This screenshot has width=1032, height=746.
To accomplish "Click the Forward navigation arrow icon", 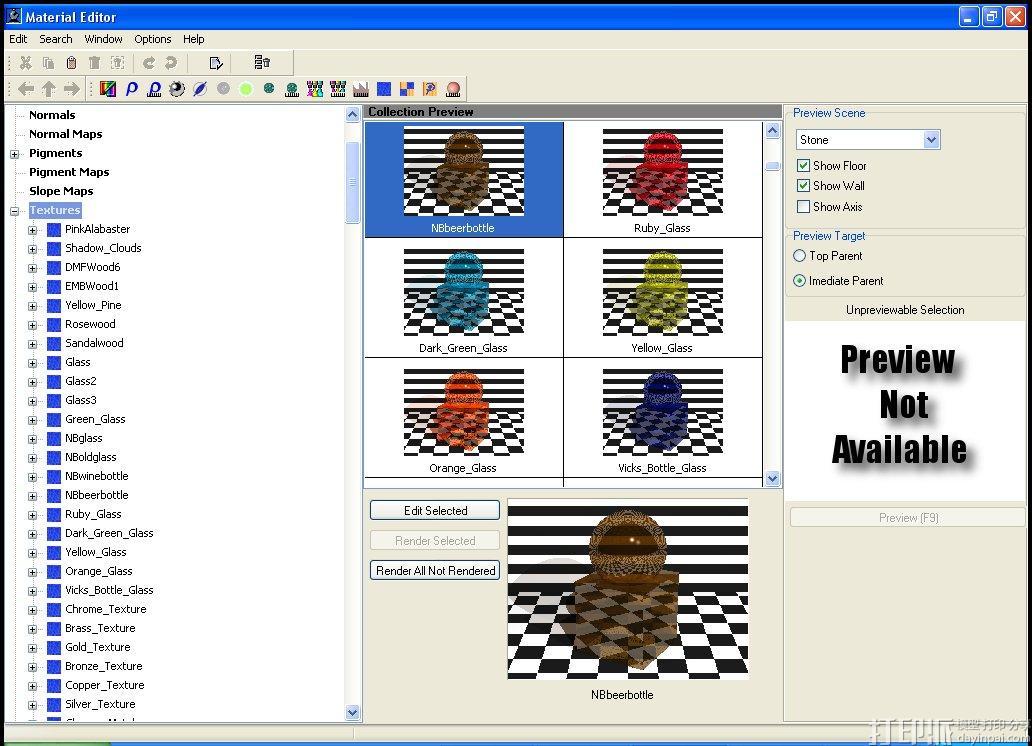I will [71, 88].
